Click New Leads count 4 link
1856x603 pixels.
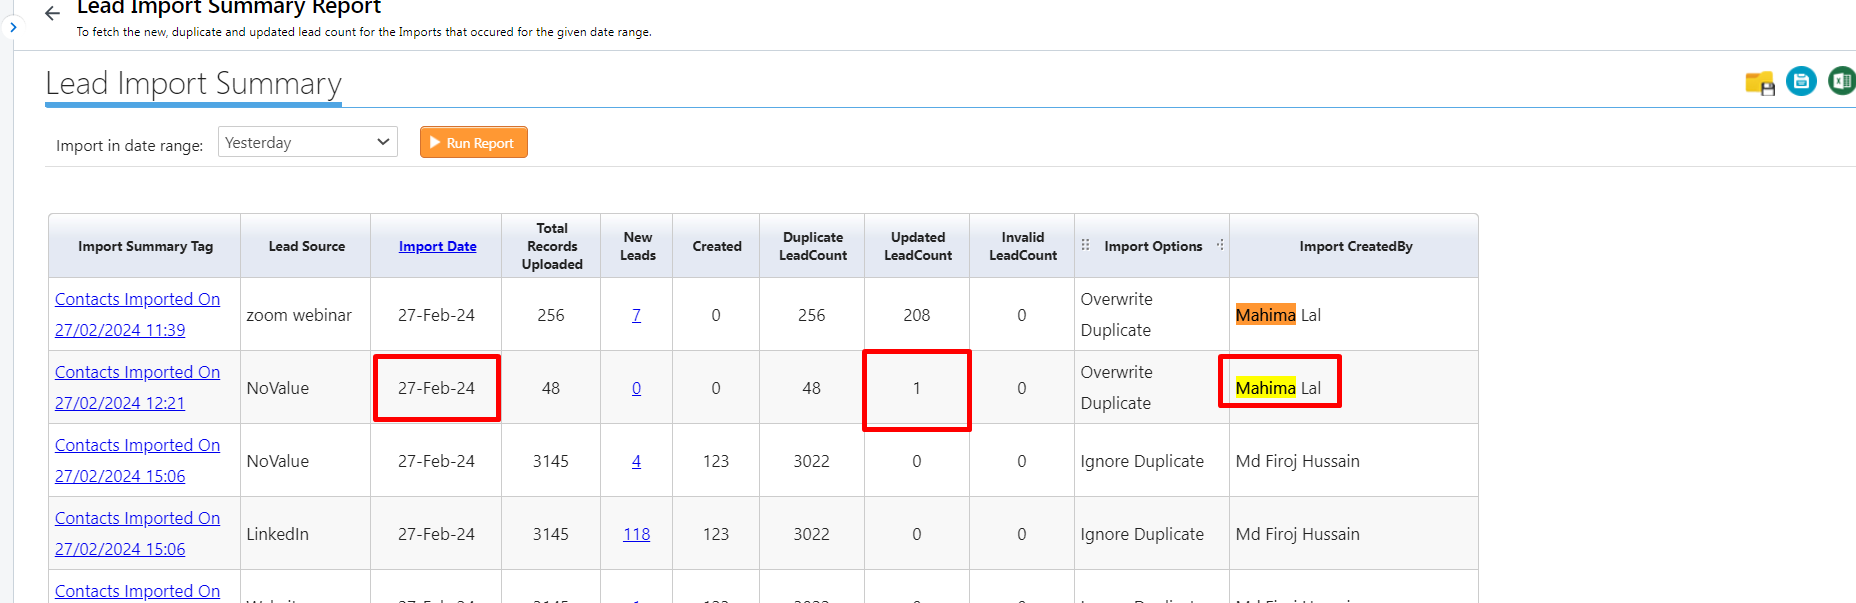(636, 461)
